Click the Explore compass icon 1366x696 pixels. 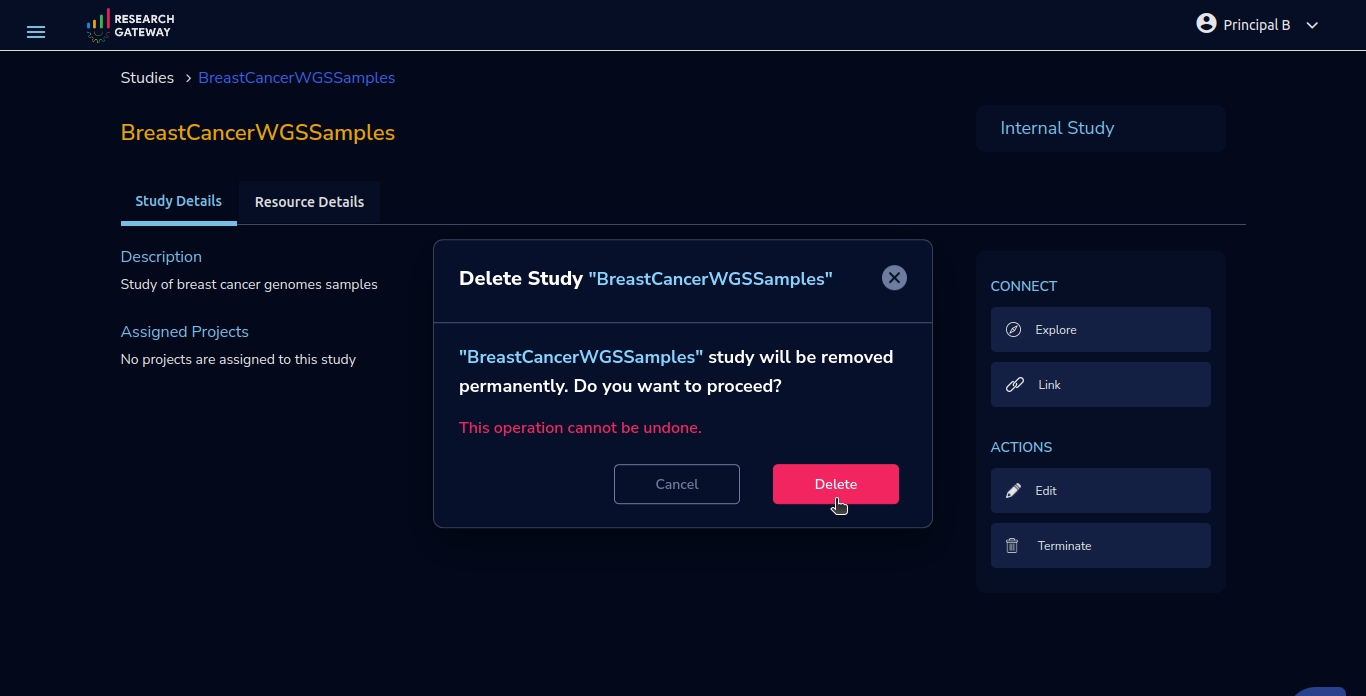(1013, 330)
